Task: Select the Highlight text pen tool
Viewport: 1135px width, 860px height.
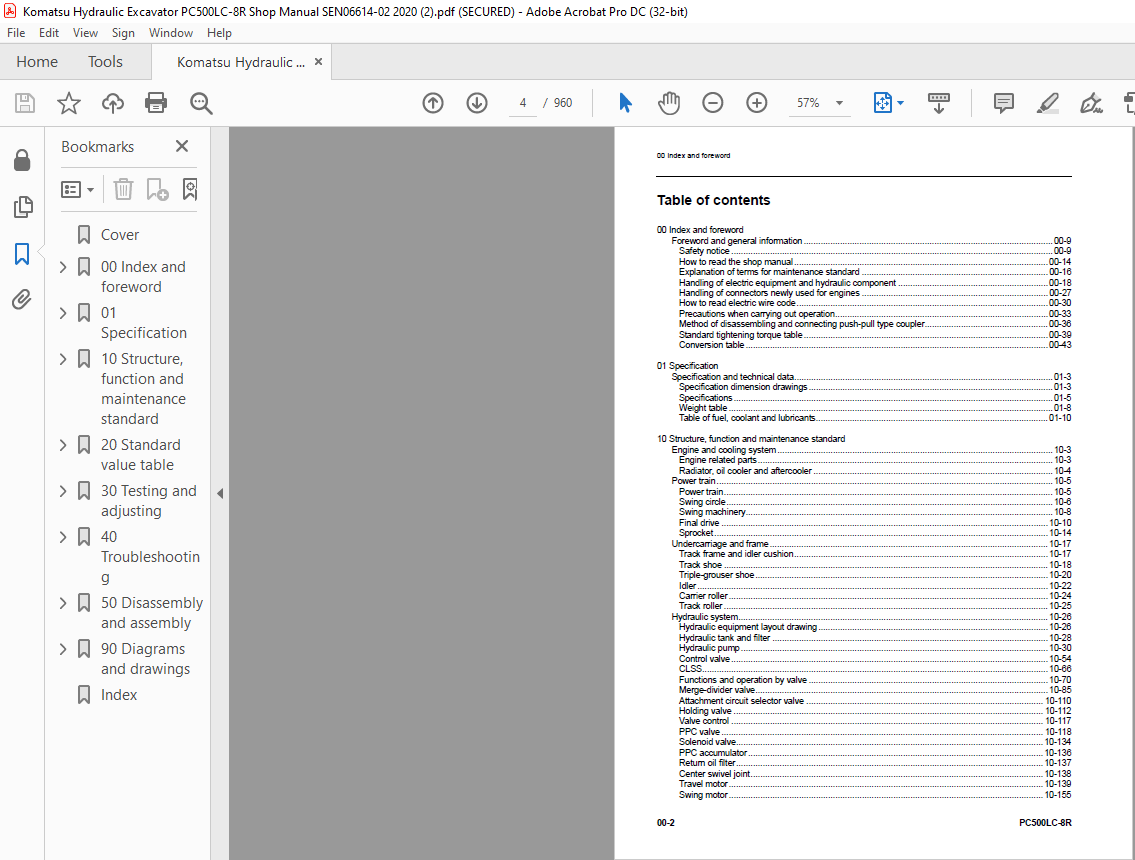Action: [1047, 103]
